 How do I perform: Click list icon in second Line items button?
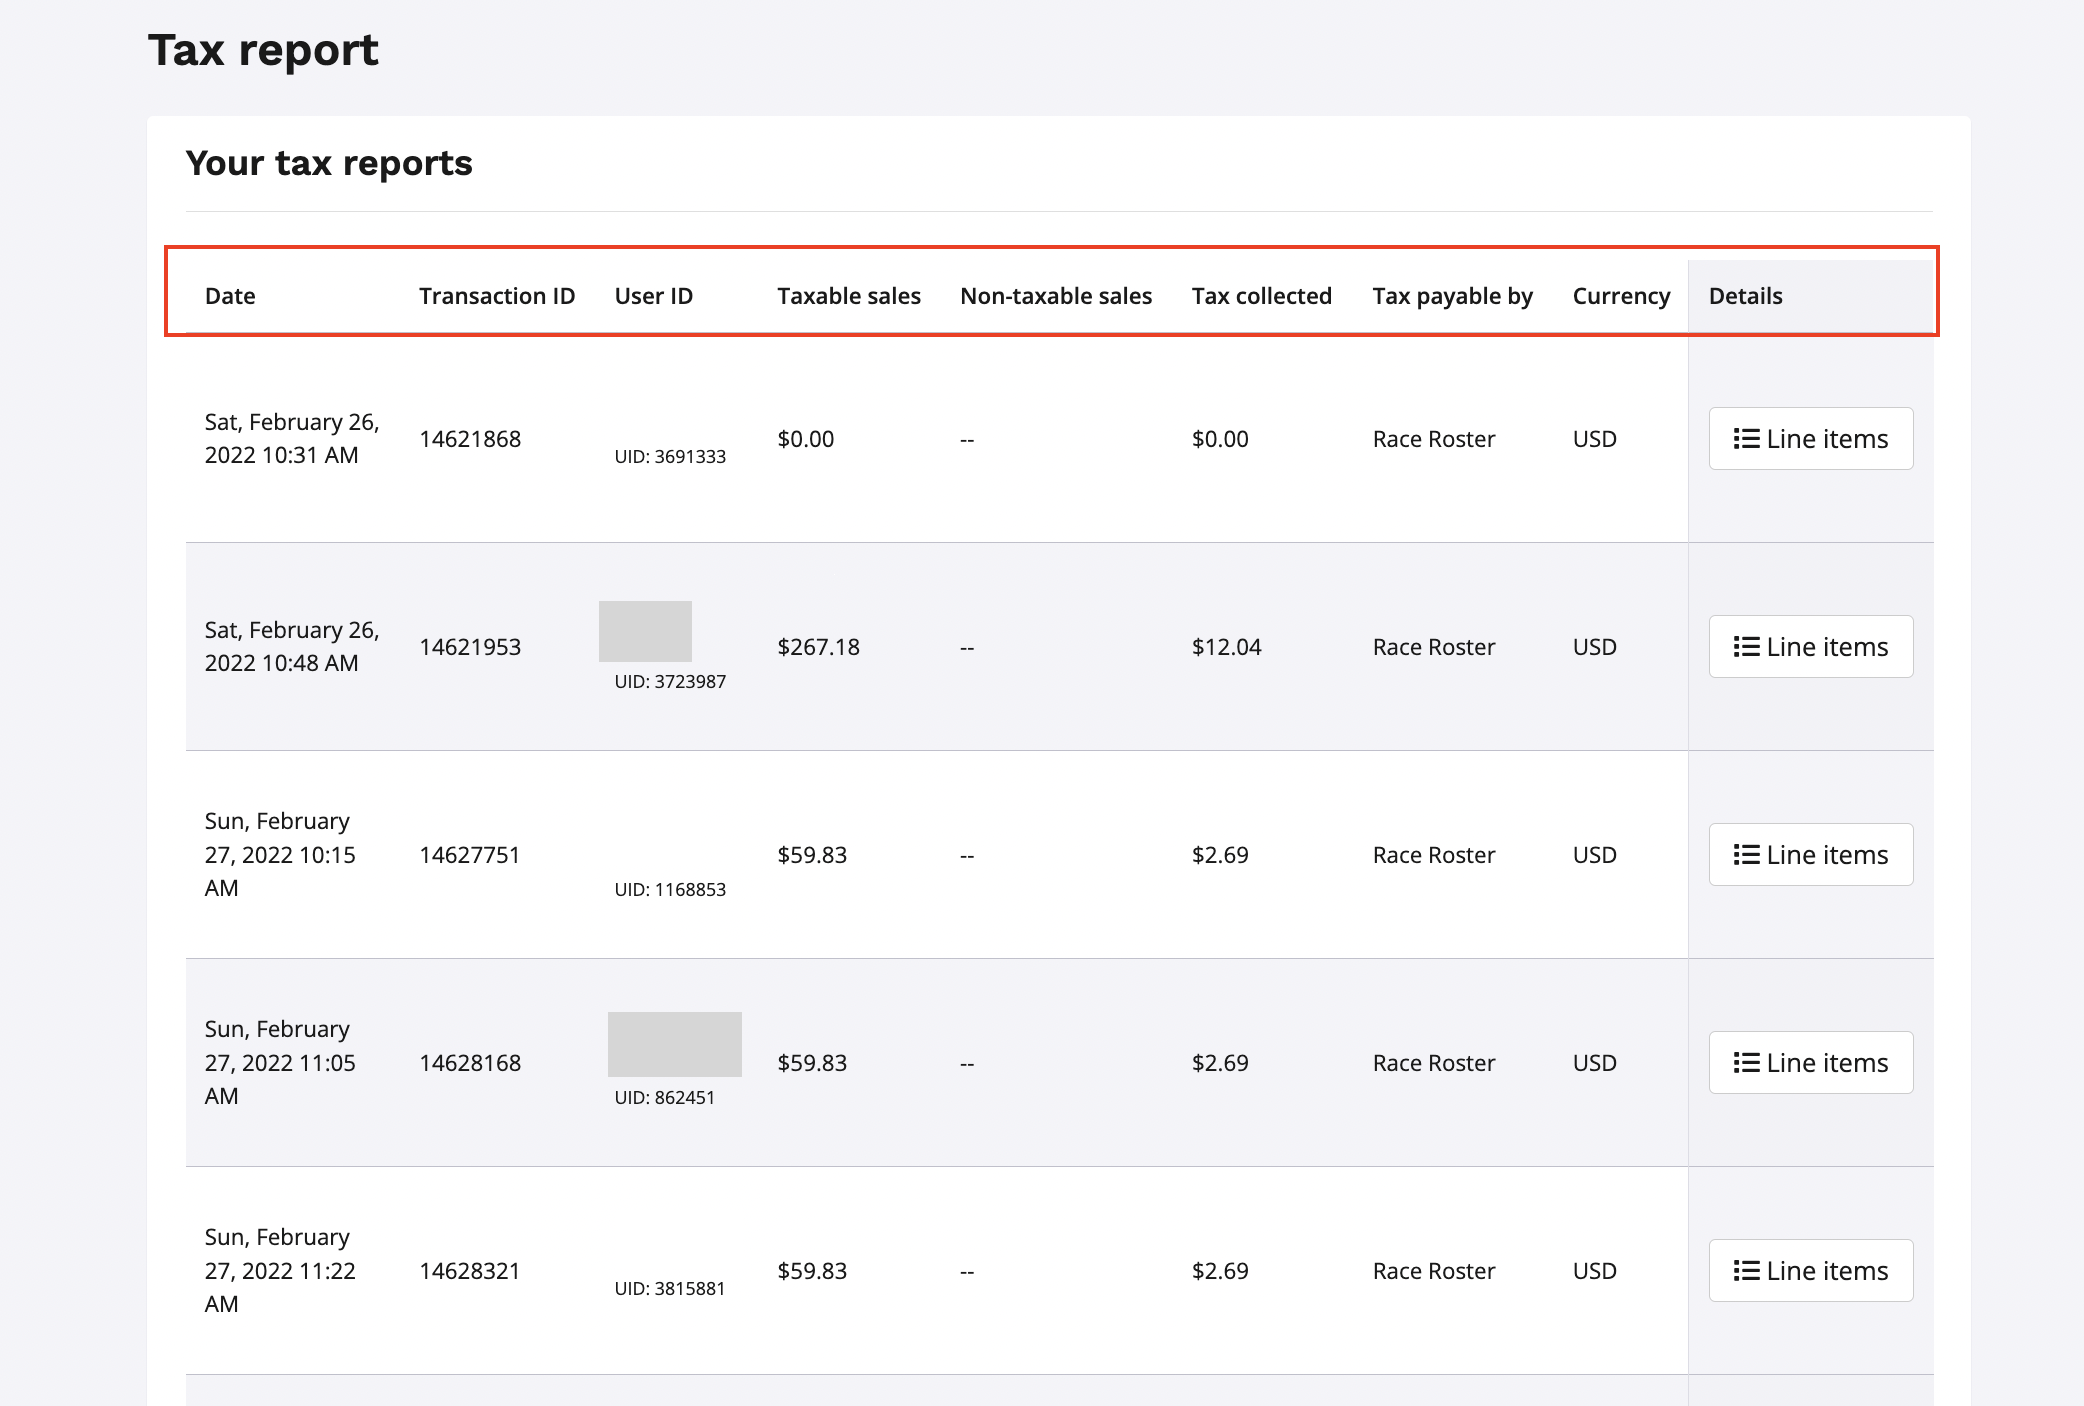(1746, 647)
